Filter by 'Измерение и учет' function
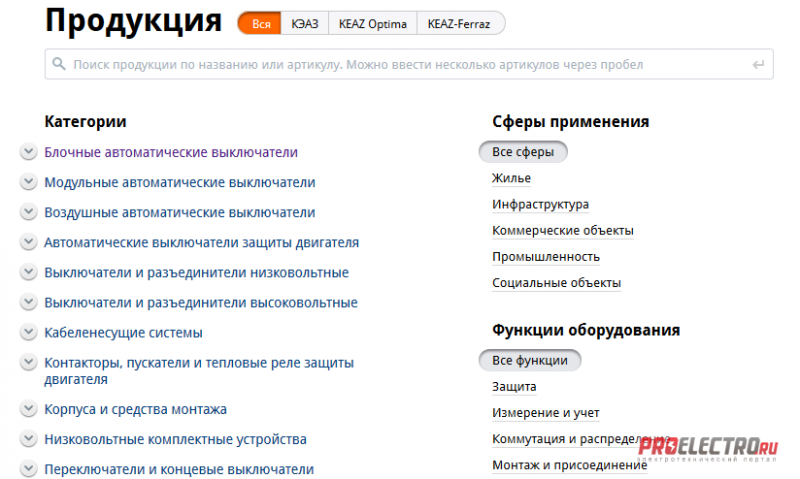 545,413
